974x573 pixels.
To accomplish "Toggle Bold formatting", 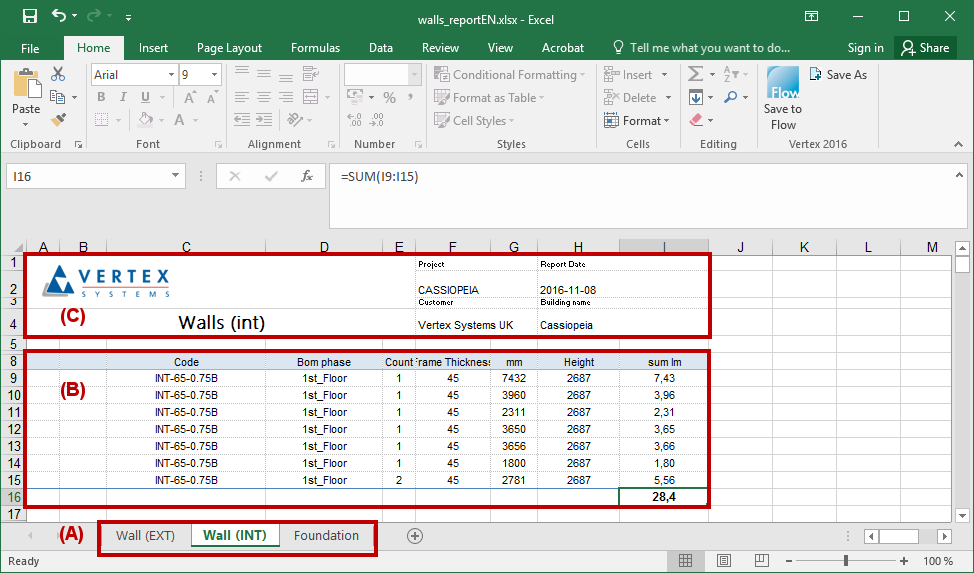I will pyautogui.click(x=101, y=97).
